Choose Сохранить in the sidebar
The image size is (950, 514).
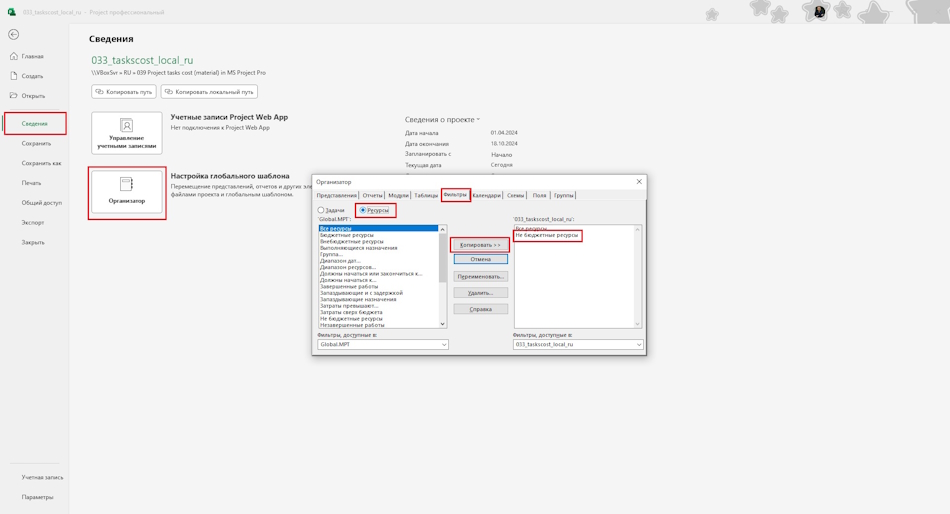coord(36,144)
